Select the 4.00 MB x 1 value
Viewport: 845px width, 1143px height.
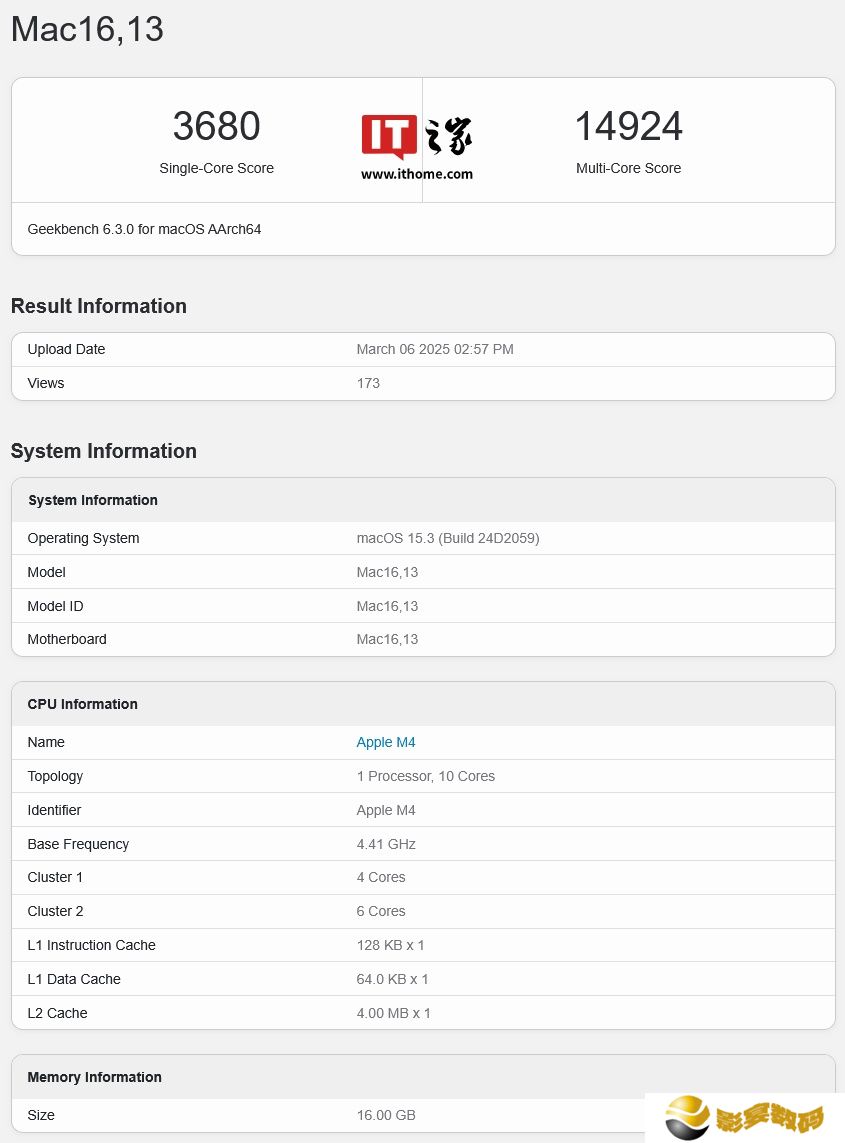tap(393, 1013)
